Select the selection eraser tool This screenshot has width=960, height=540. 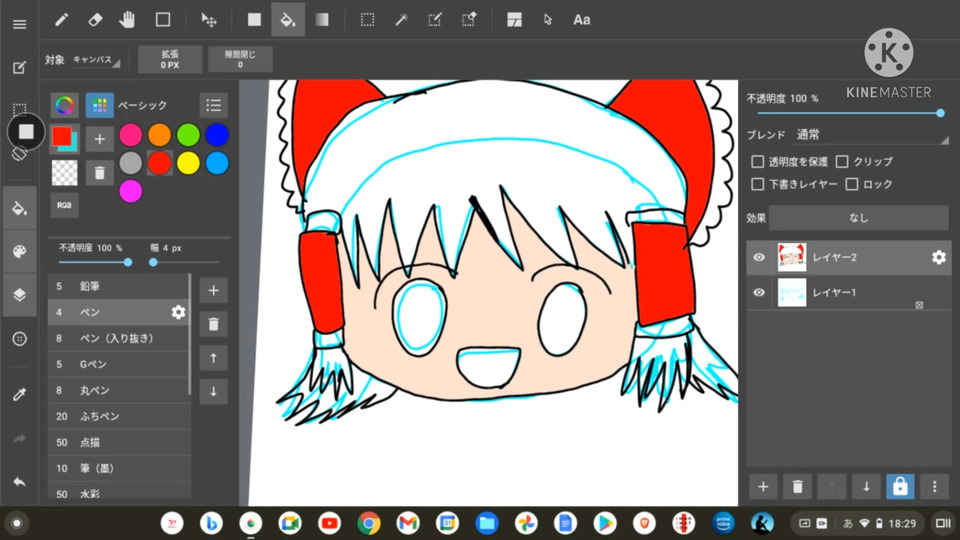pyautogui.click(x=469, y=20)
